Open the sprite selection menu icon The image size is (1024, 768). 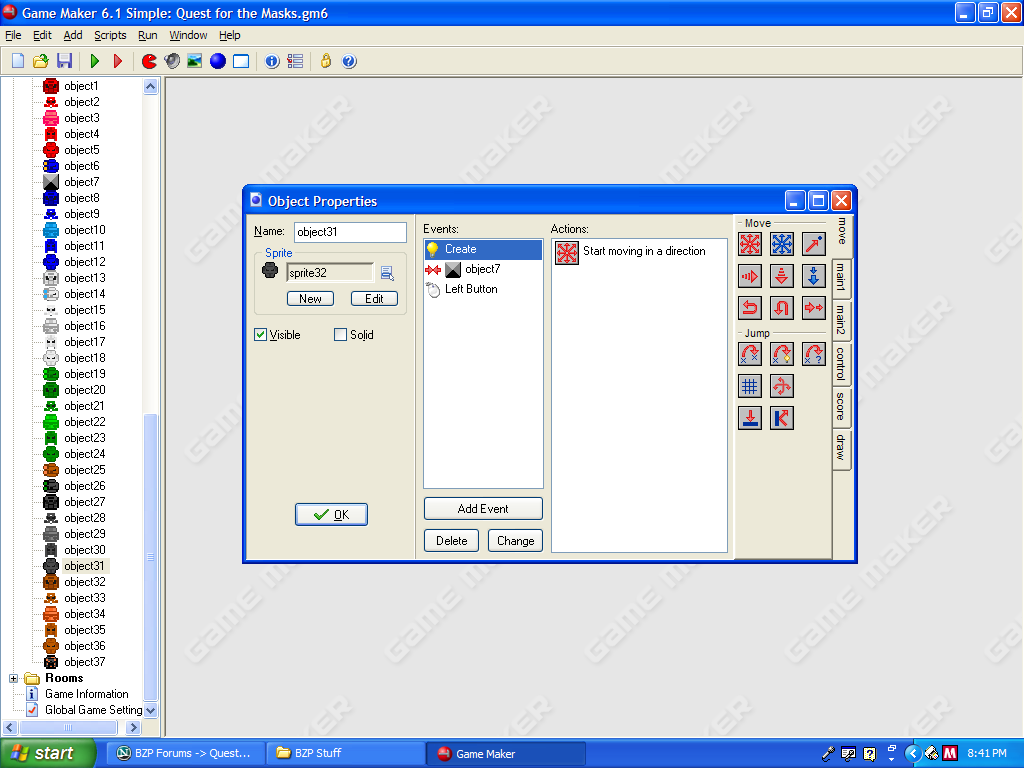pos(387,273)
